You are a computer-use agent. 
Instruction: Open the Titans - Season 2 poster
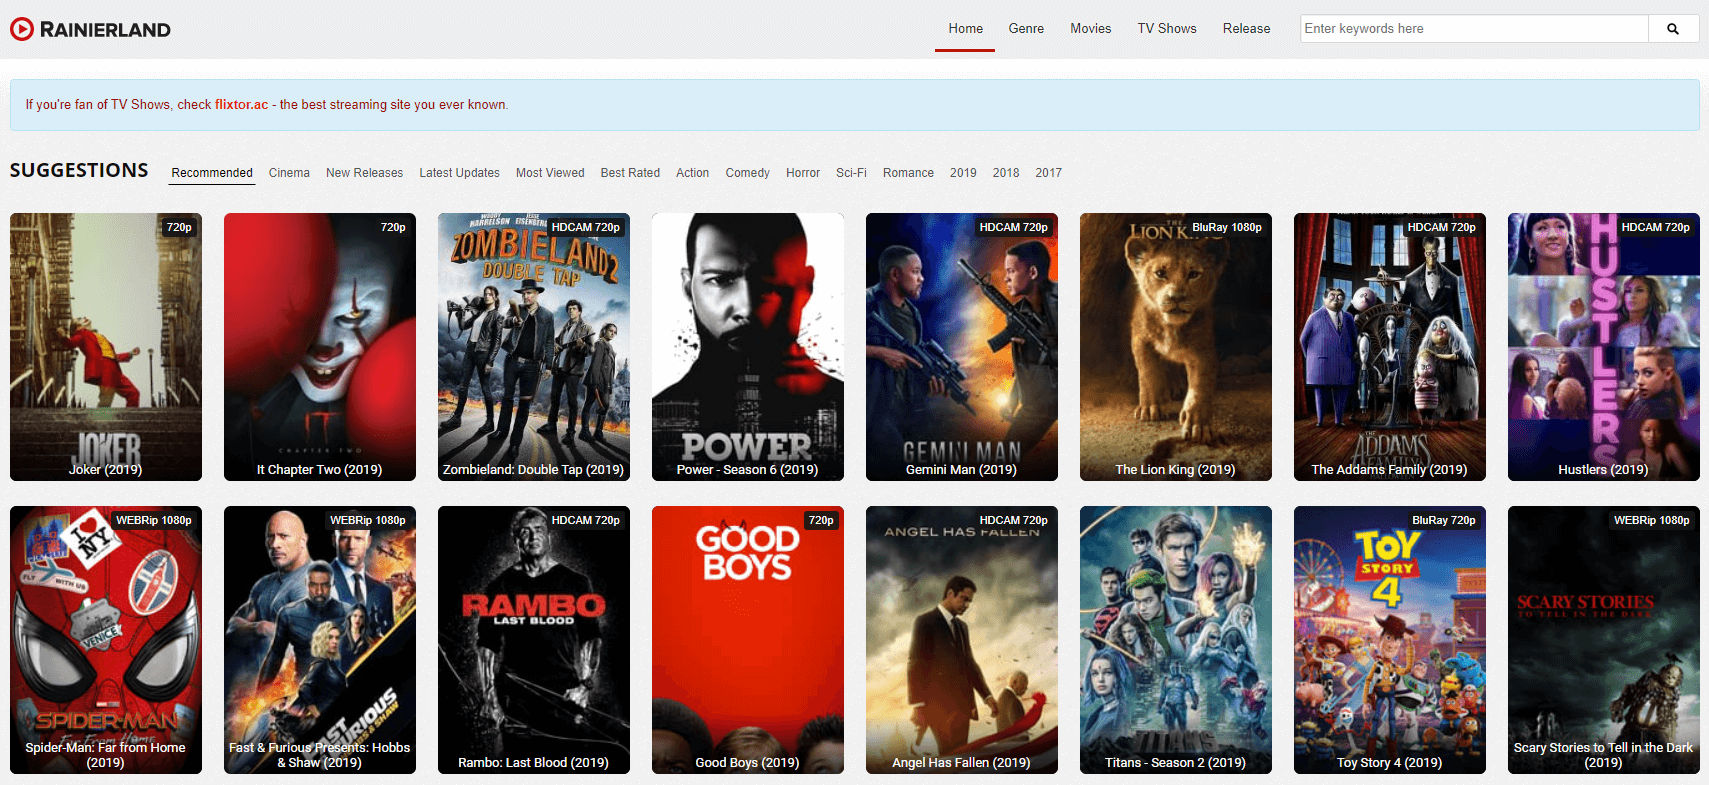(1176, 640)
